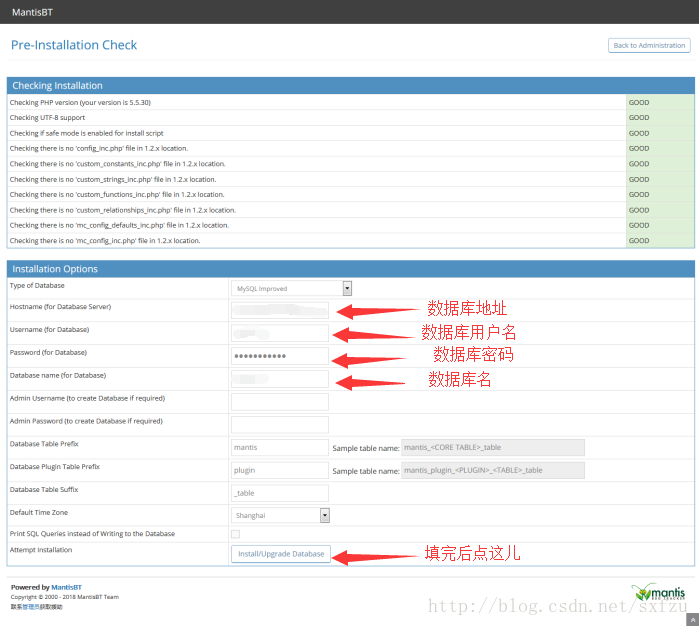The height and width of the screenshot is (626, 699).
Task: Click the core table sample name field
Action: 493,447
